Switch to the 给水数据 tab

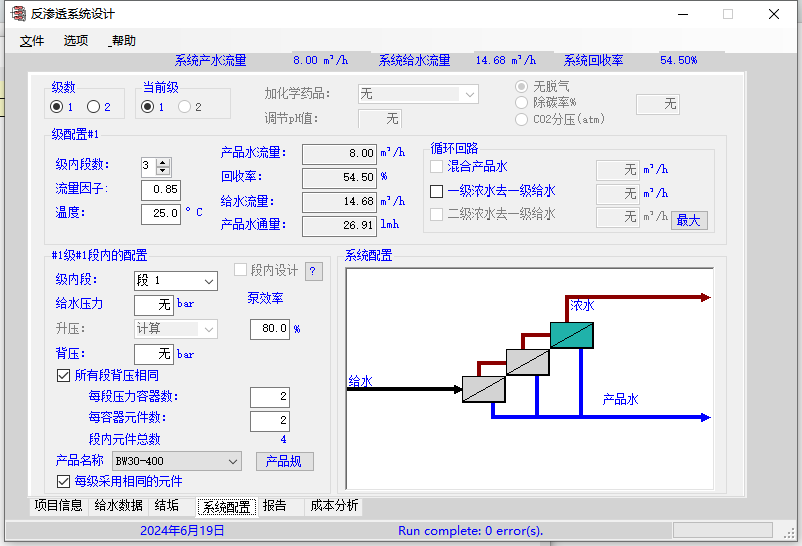pos(119,506)
